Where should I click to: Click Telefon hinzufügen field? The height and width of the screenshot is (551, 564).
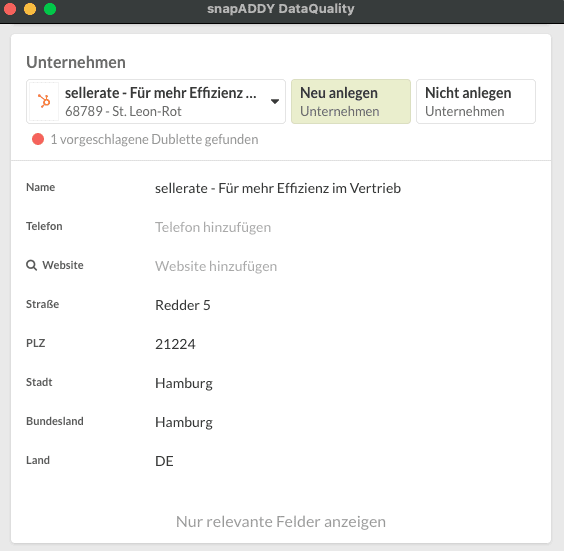(213, 227)
